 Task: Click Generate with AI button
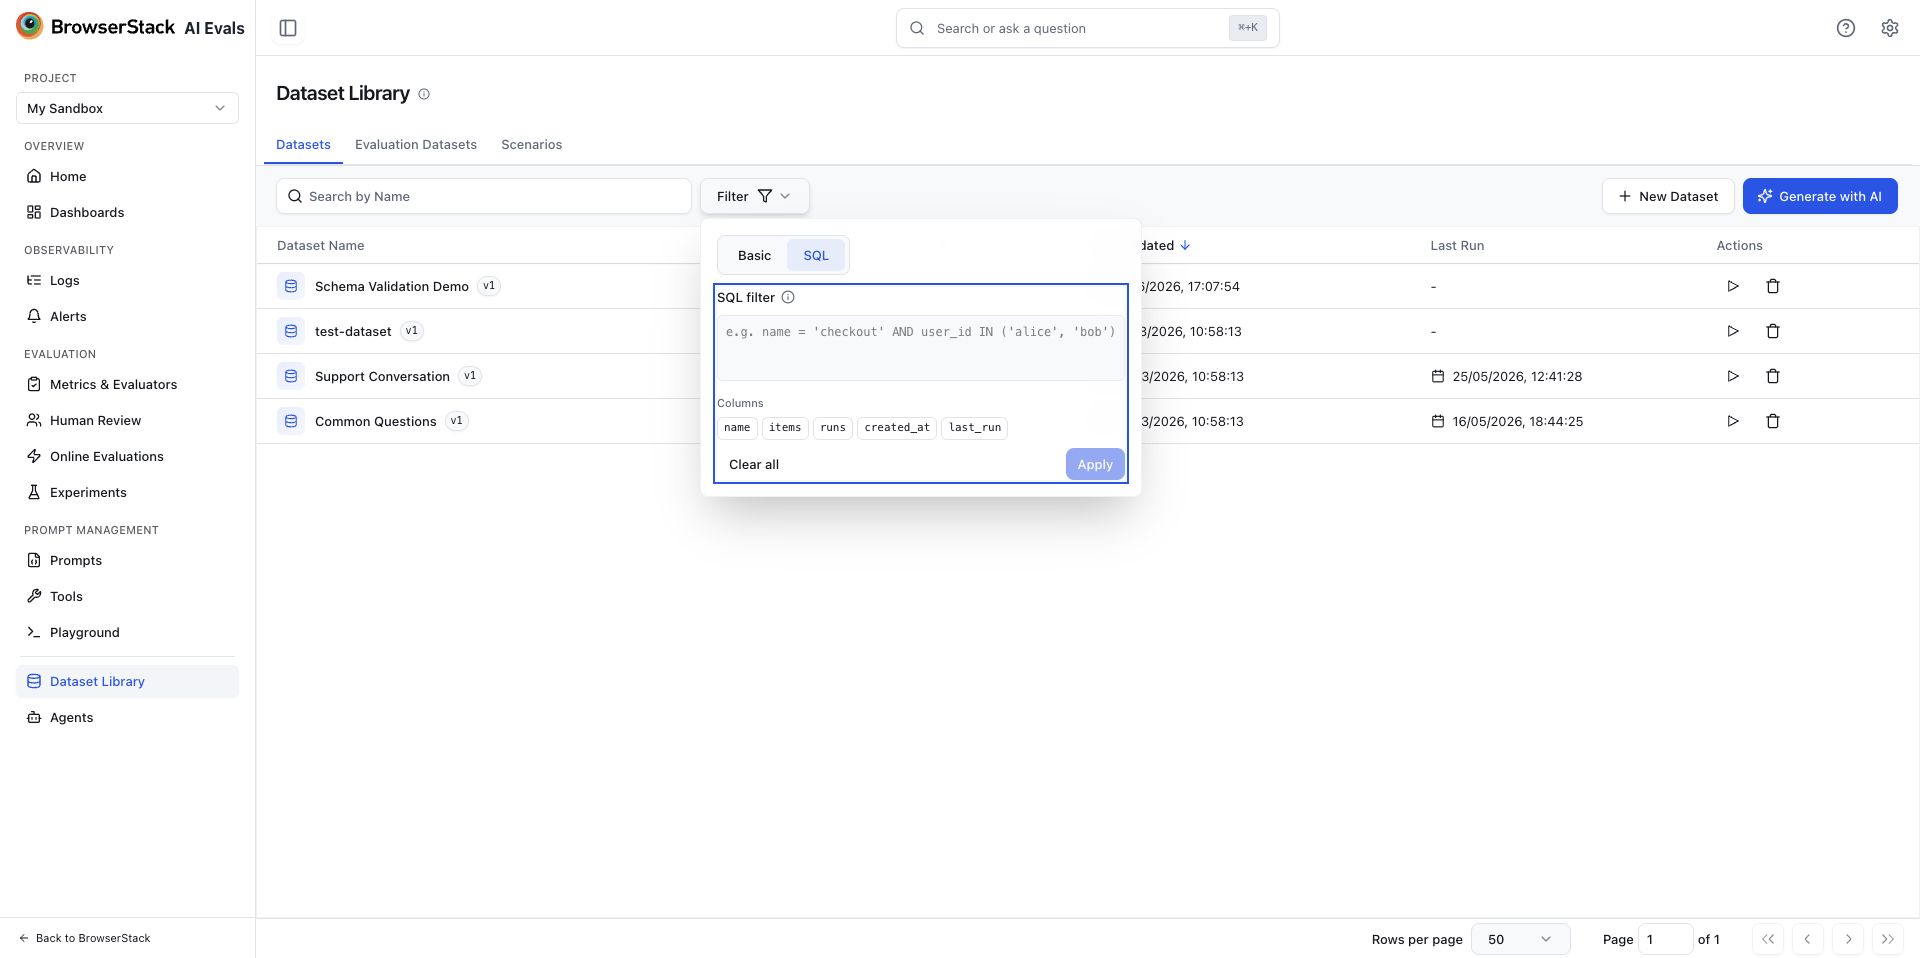click(1820, 196)
